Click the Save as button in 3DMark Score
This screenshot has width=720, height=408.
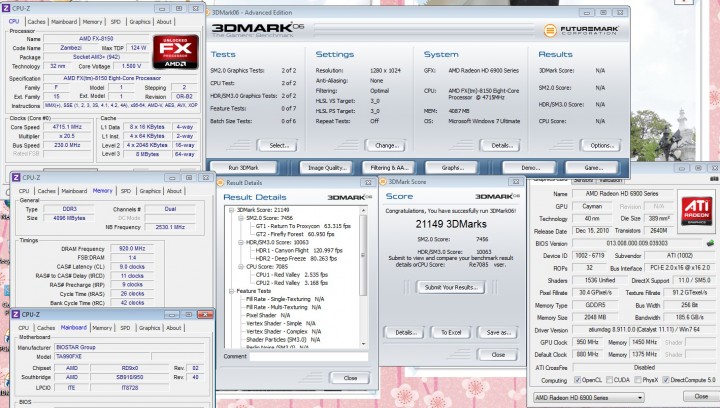pos(498,332)
